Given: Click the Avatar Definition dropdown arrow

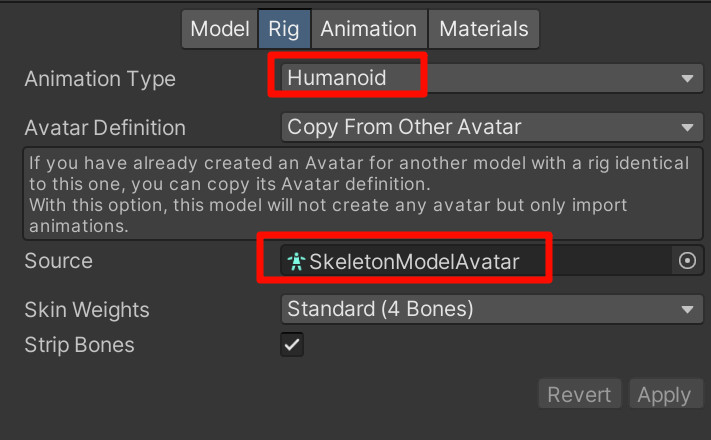Looking at the screenshot, I should 687,127.
